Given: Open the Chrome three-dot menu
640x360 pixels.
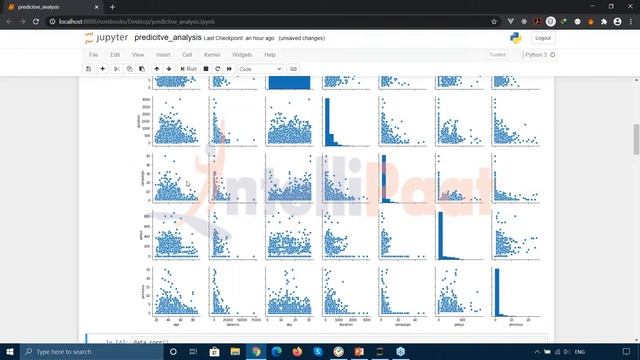Looking at the screenshot, I should 631,21.
